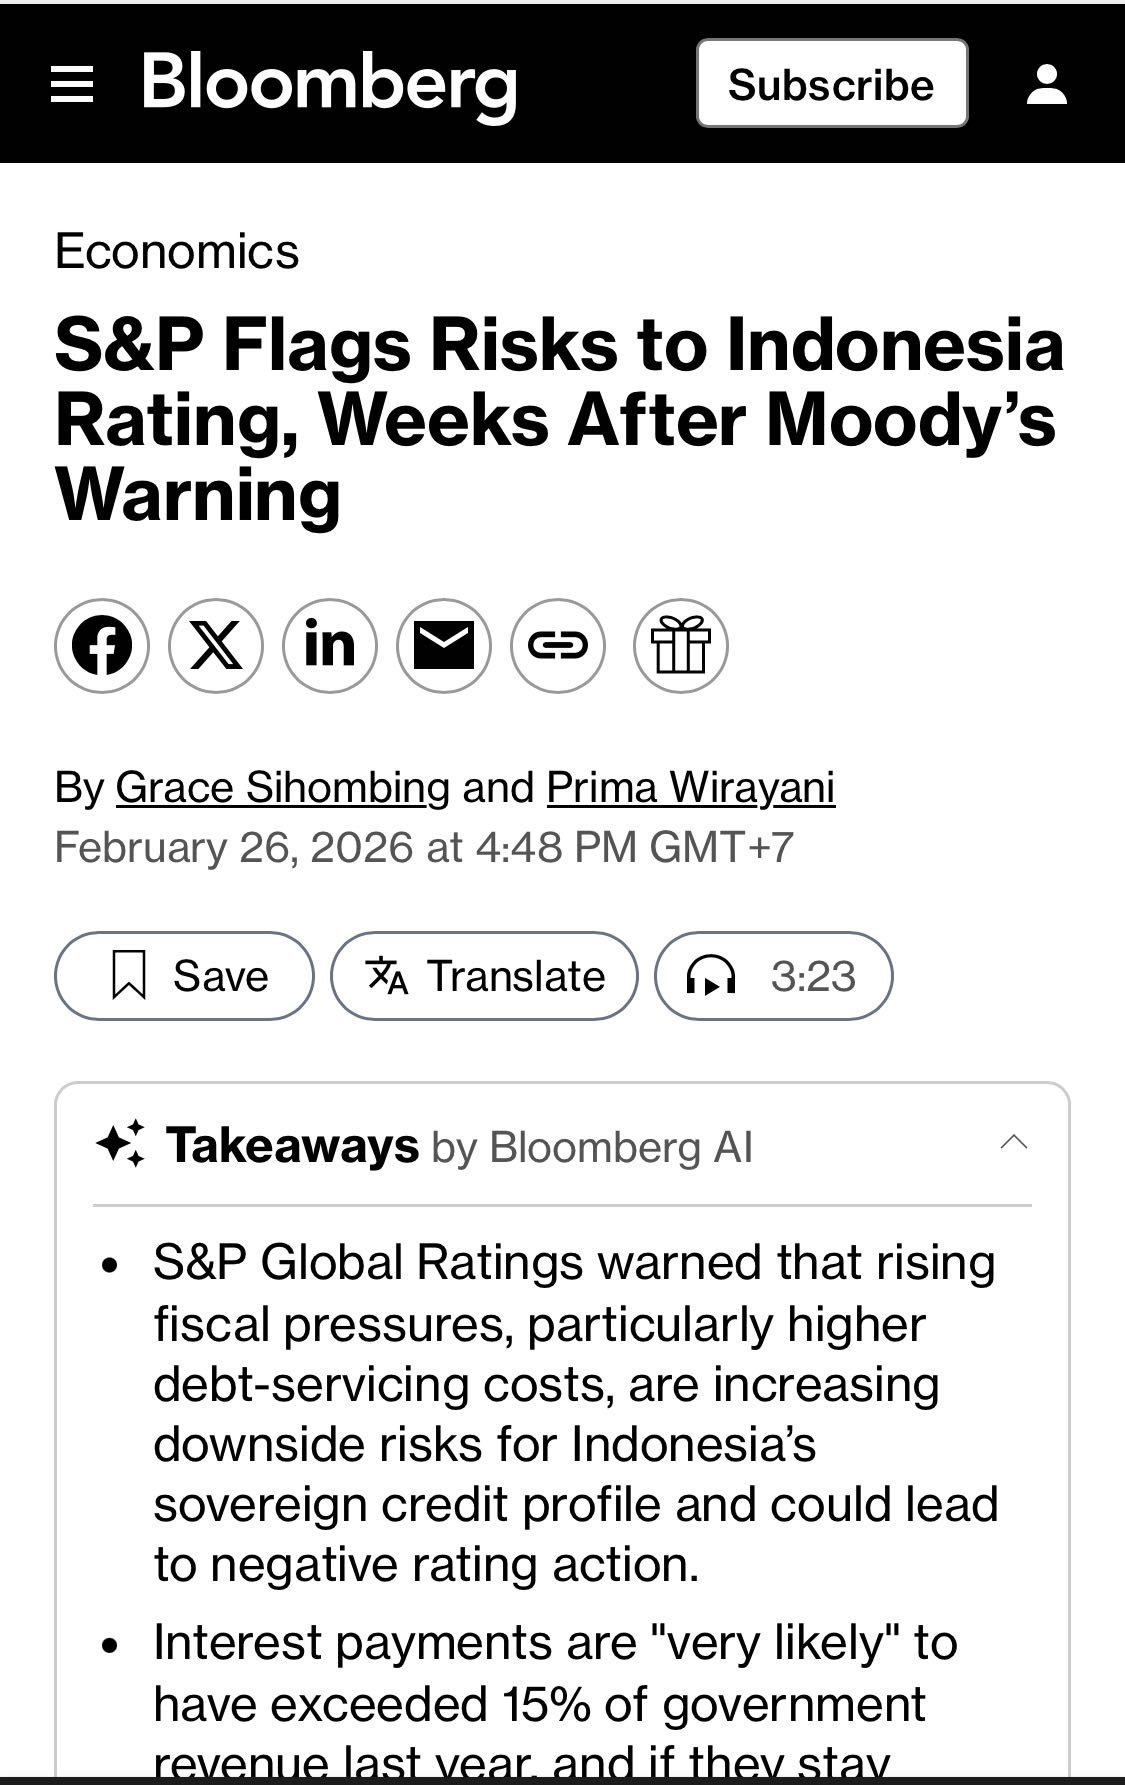Screen dimensions: 1125x1785
Task: Click the article headline text
Action: pos(559,419)
